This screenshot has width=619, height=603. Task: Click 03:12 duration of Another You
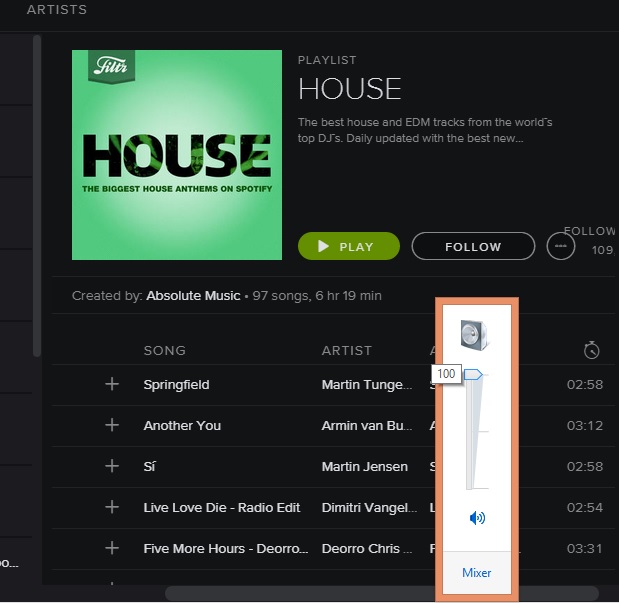click(x=585, y=426)
